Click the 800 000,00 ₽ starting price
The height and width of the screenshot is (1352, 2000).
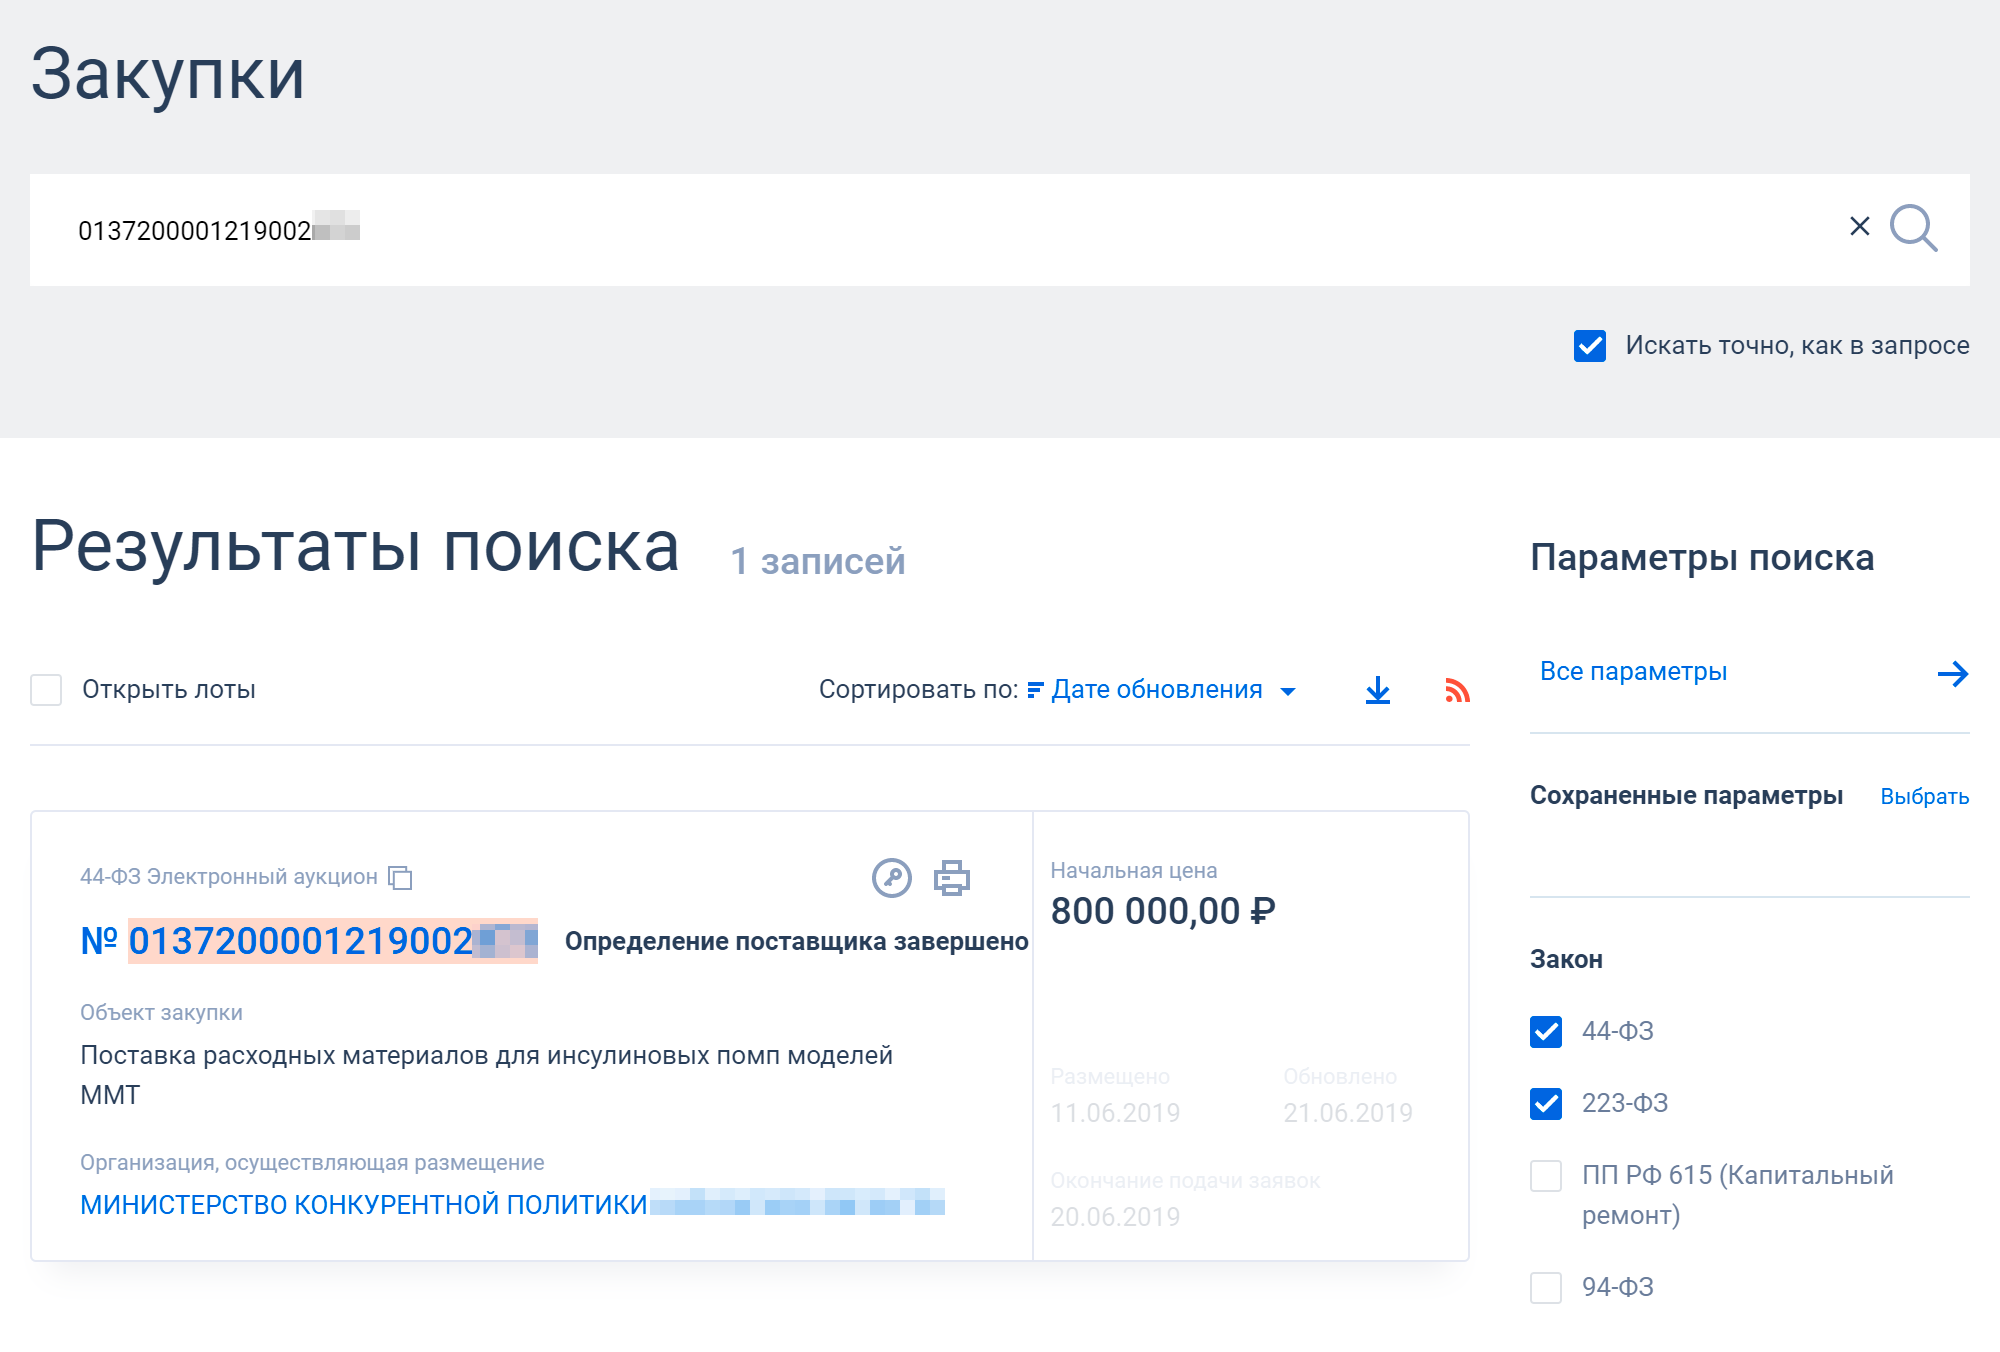1163,911
